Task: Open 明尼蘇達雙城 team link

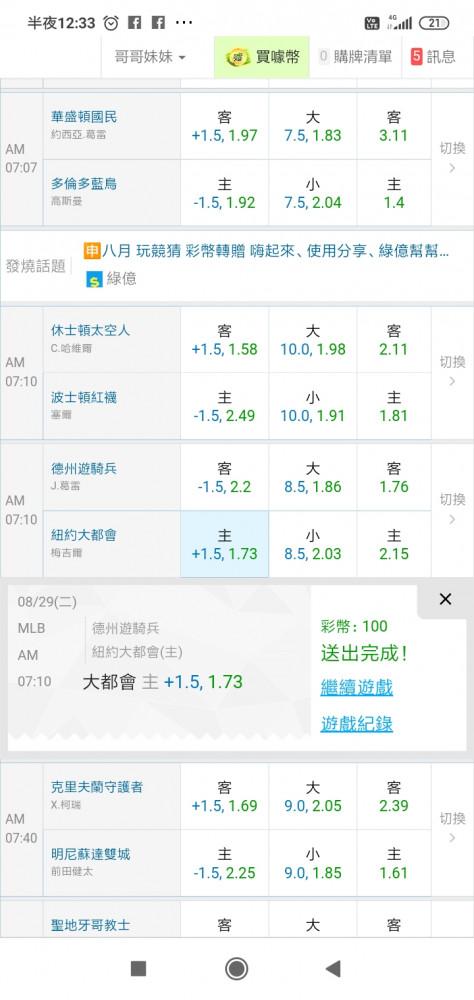Action: pyautogui.click(x=91, y=854)
